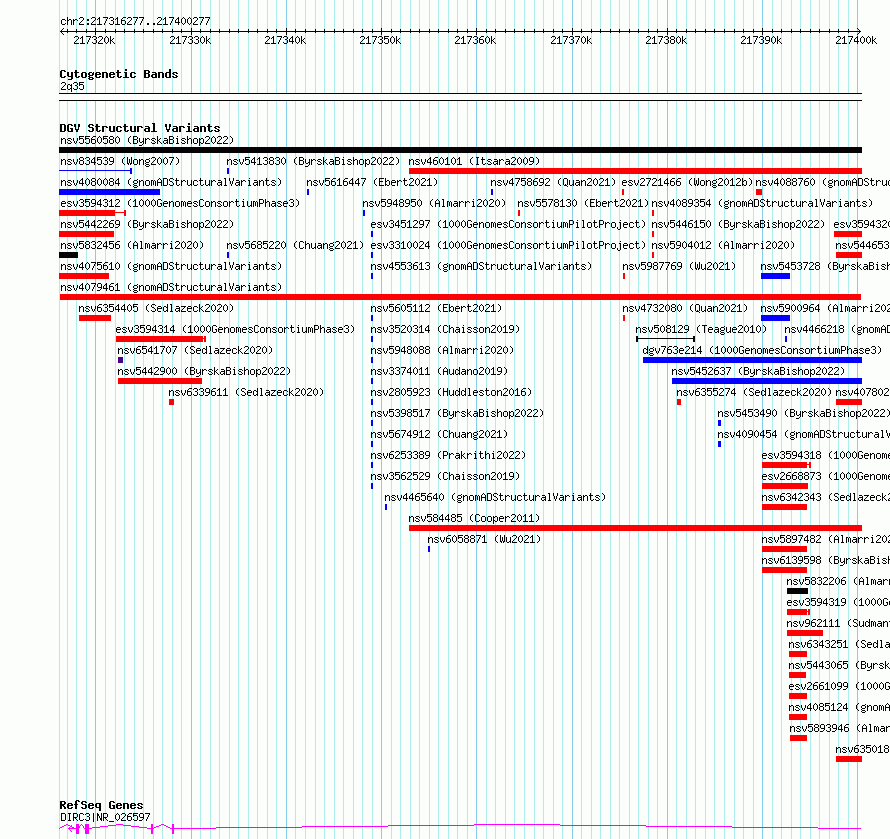
Task: Click nsv5442900 (ByrskaBishop2022) label
Action: click(204, 371)
